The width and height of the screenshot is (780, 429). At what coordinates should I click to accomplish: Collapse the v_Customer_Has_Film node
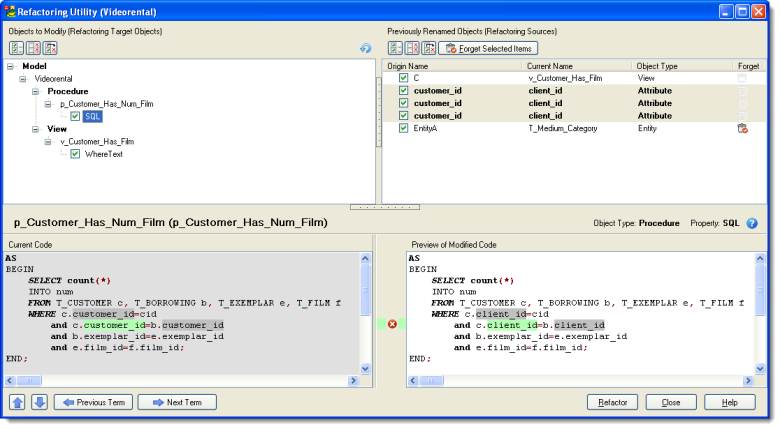tap(48, 142)
